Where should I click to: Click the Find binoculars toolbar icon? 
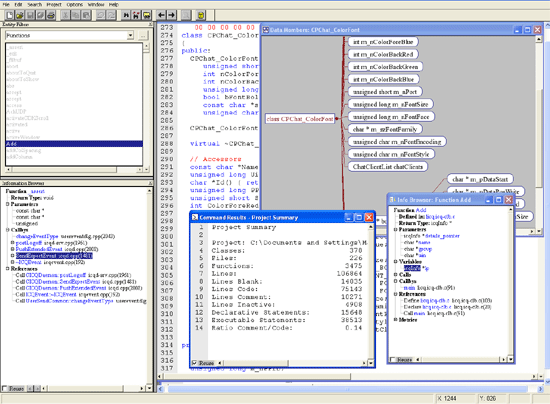[x=126, y=15]
